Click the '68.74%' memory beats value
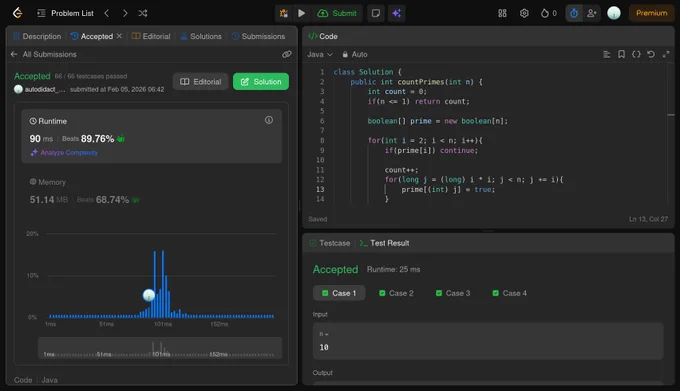680x391 pixels. [x=112, y=200]
